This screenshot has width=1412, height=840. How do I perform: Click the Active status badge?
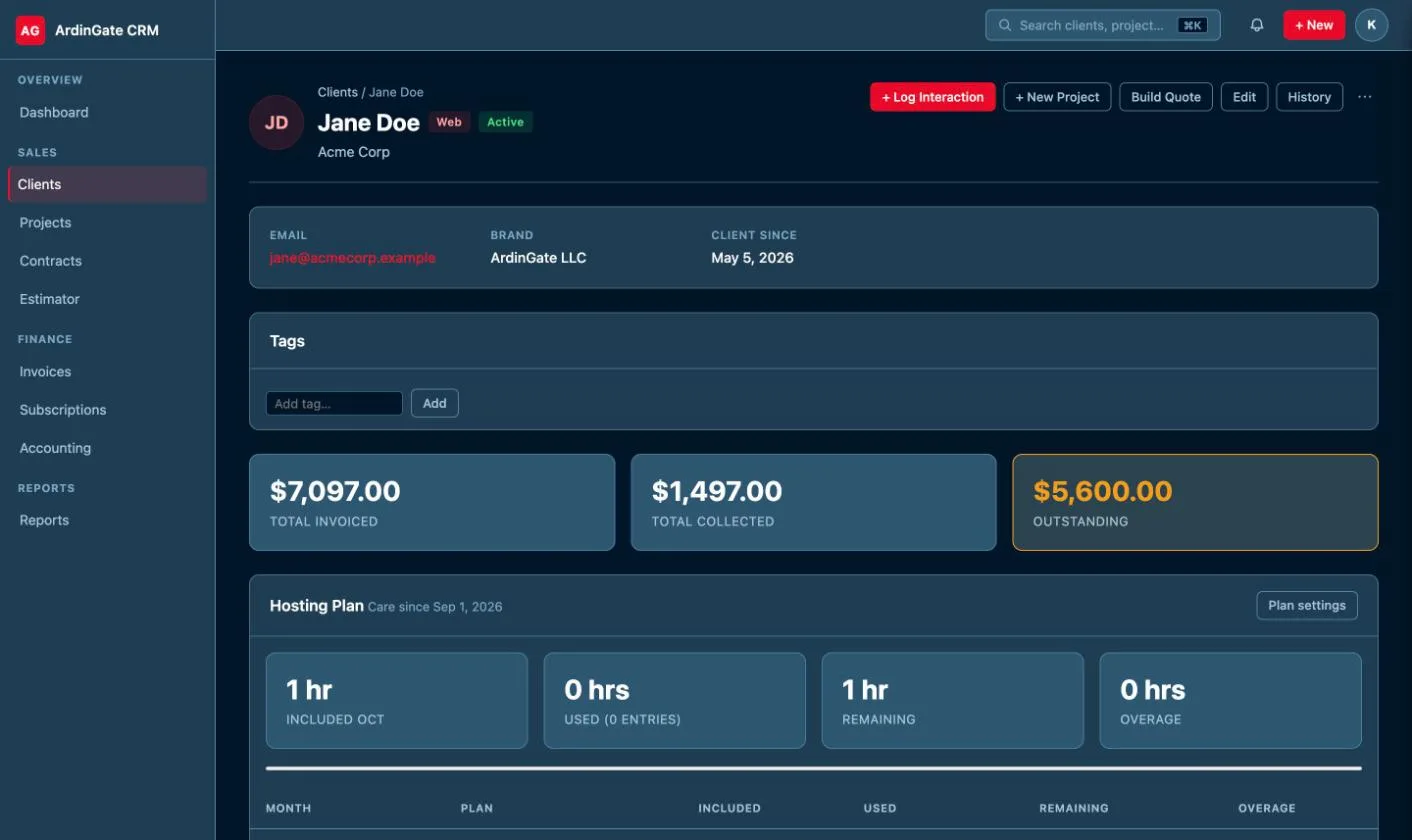pyautogui.click(x=506, y=122)
